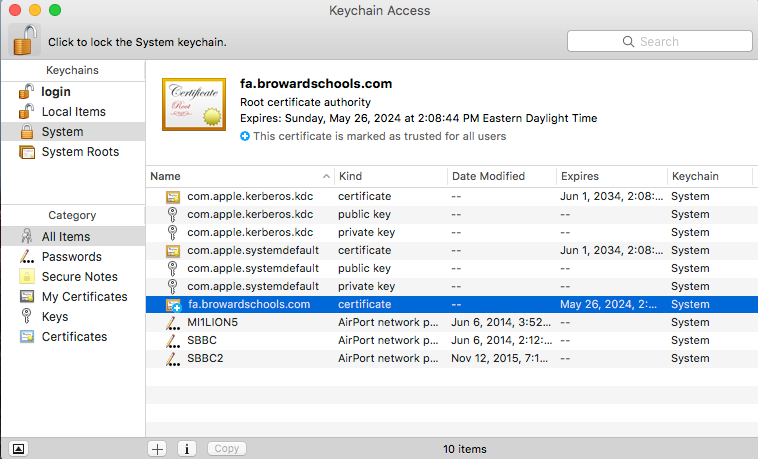758x459 pixels.
Task: Show the Certificates category
Action: [x=73, y=336]
